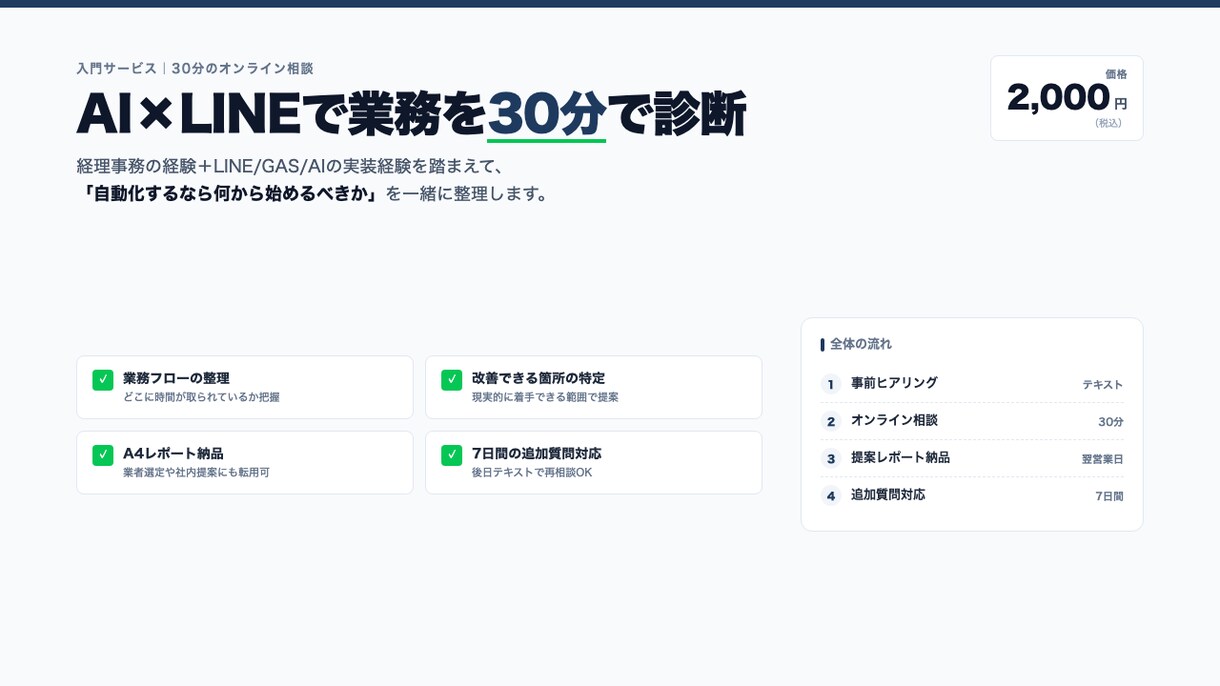Click the green checkmark beside 7日間の追加質問対応
The height and width of the screenshot is (686, 1220).
452,455
